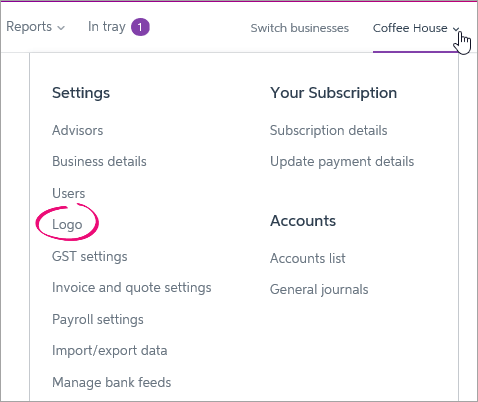The image size is (478, 402).
Task: Click Switch businesses link
Action: point(300,28)
